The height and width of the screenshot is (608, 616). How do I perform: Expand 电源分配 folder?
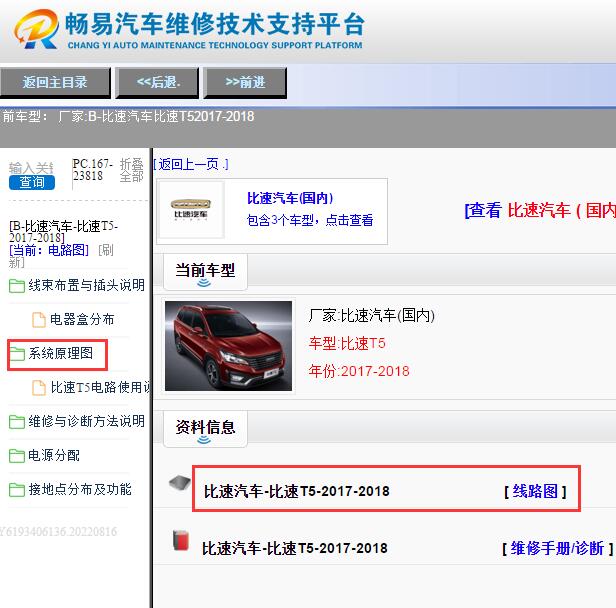pos(54,455)
